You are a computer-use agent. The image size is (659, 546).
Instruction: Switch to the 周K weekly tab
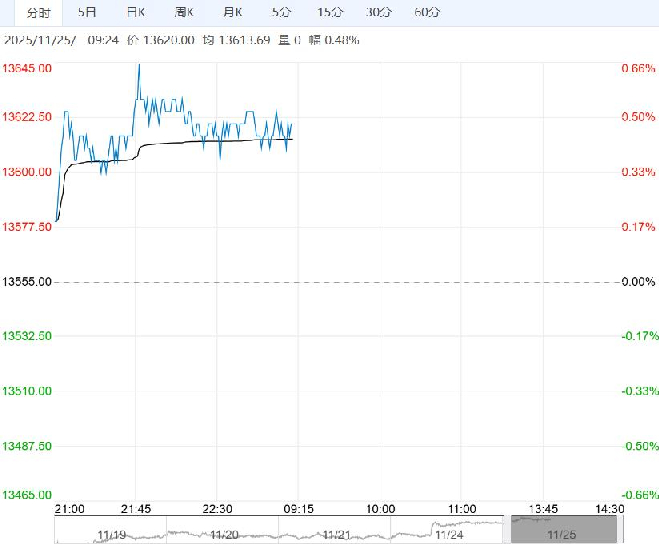pyautogui.click(x=183, y=13)
